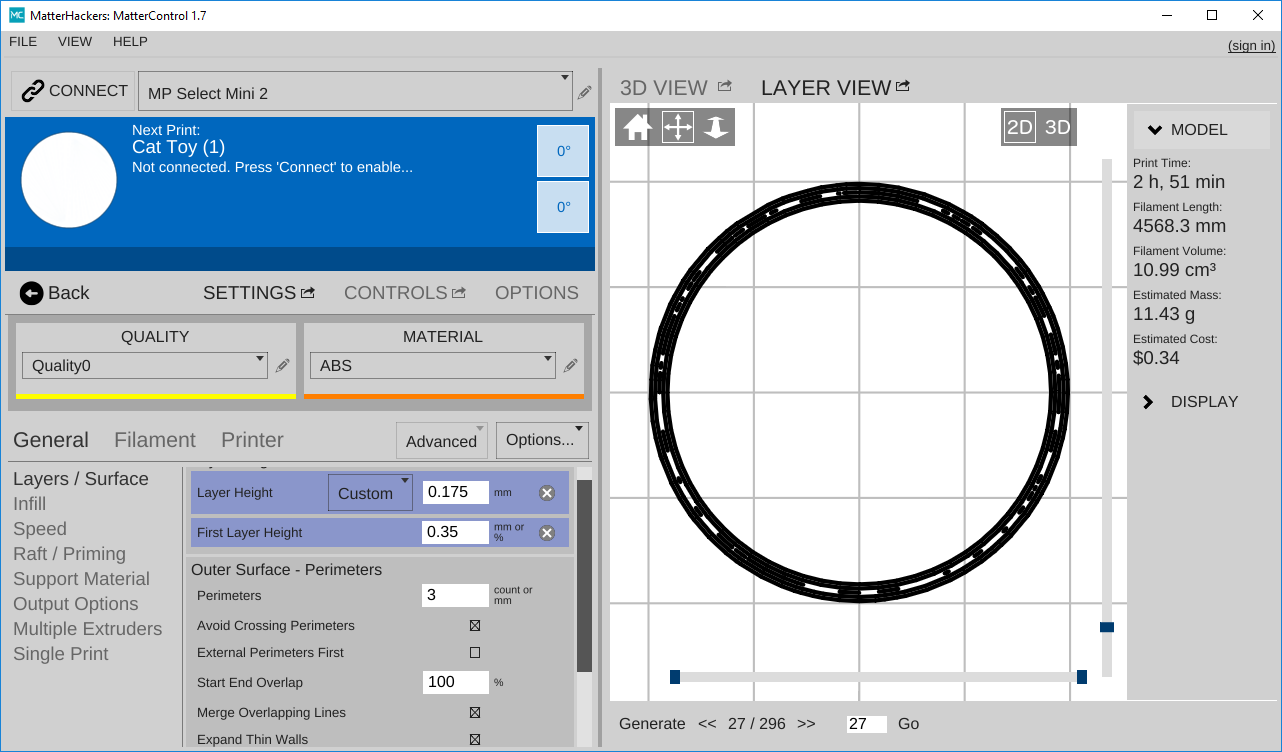Screen dimensions: 1282x752
Task: Open the MP Select Mini 2 printer dropdown
Action: point(355,92)
